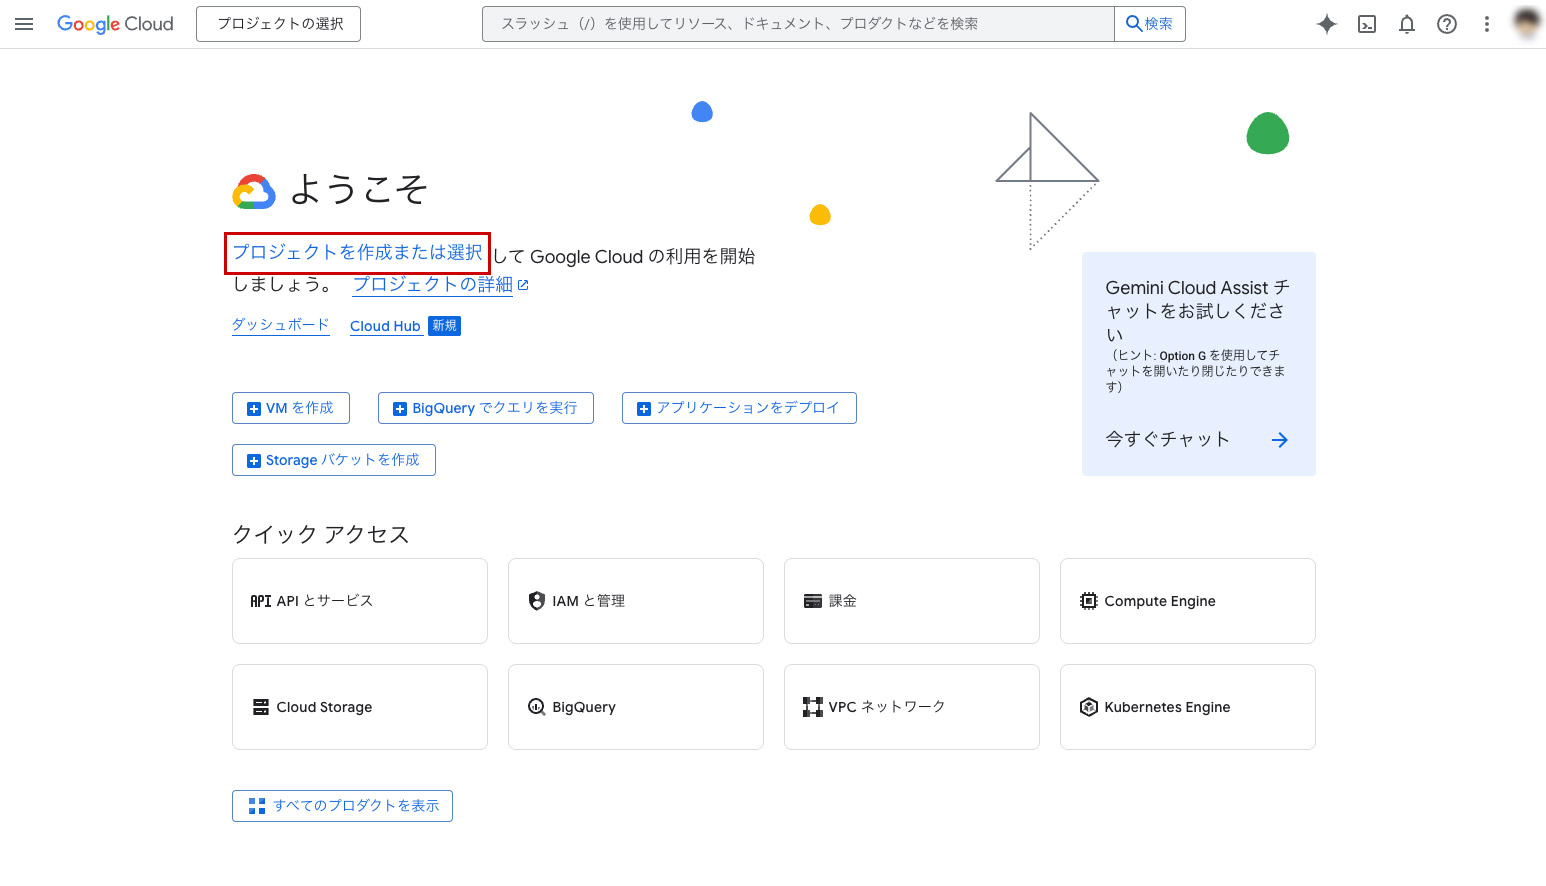Image resolution: width=1546 pixels, height=886 pixels.
Task: Click Storage バケットを作成 button
Action: coord(334,460)
